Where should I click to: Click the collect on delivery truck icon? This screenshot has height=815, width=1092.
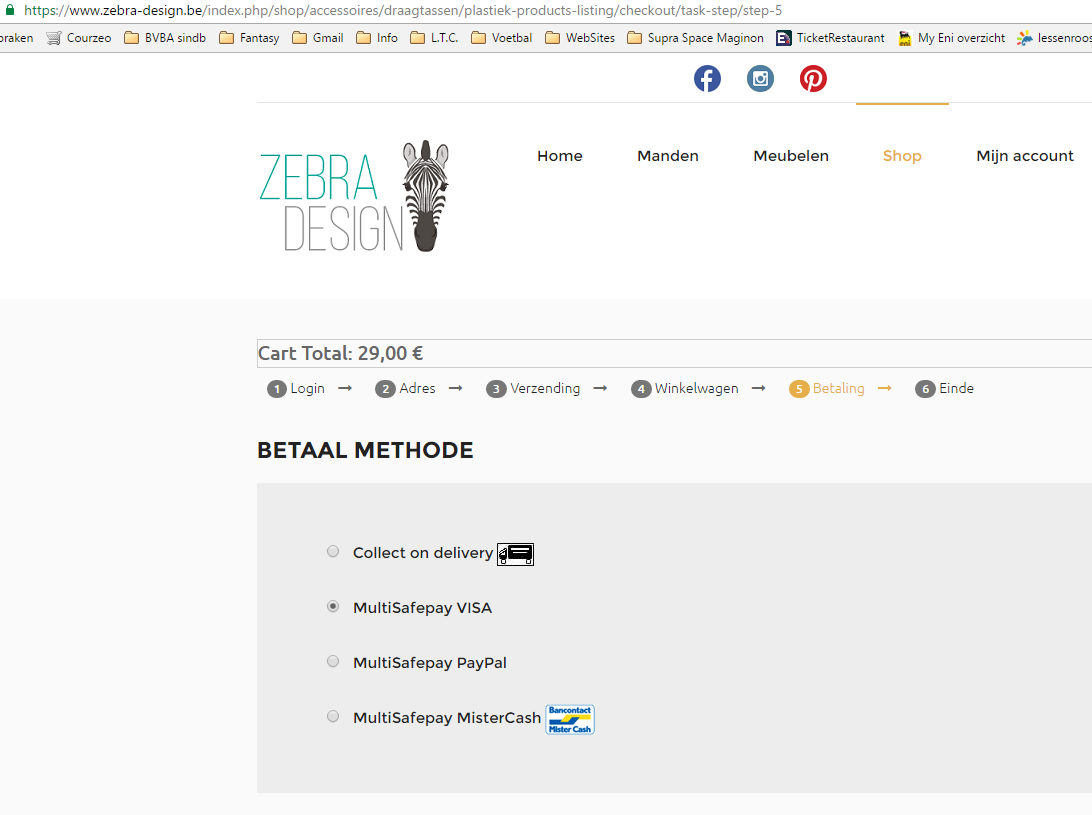click(x=515, y=554)
